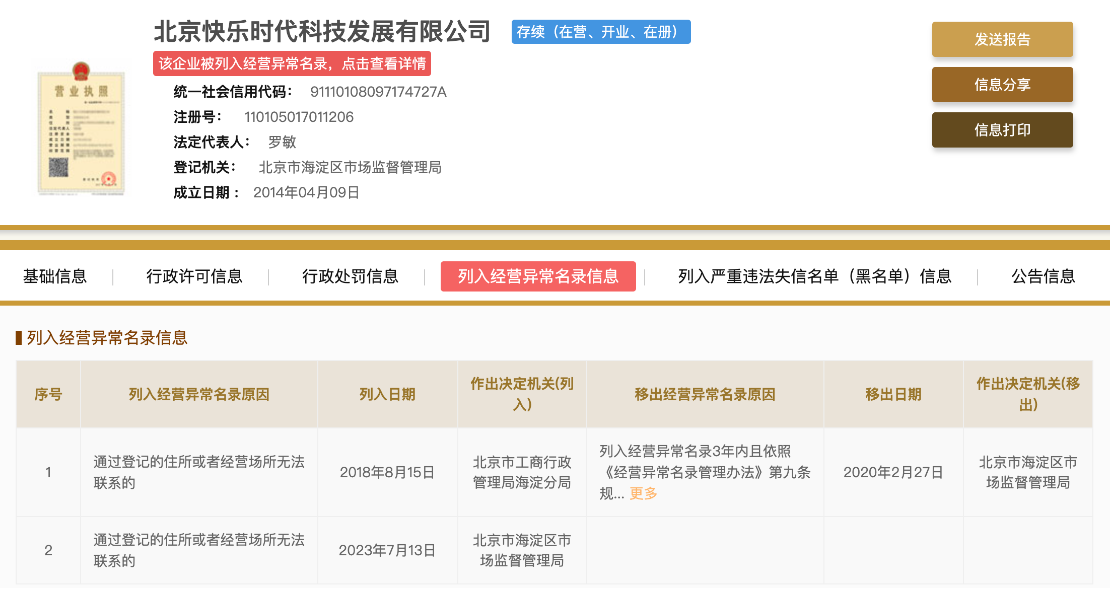Open the abnormal operation warning banner details
The width and height of the screenshot is (1110, 605).
point(292,64)
